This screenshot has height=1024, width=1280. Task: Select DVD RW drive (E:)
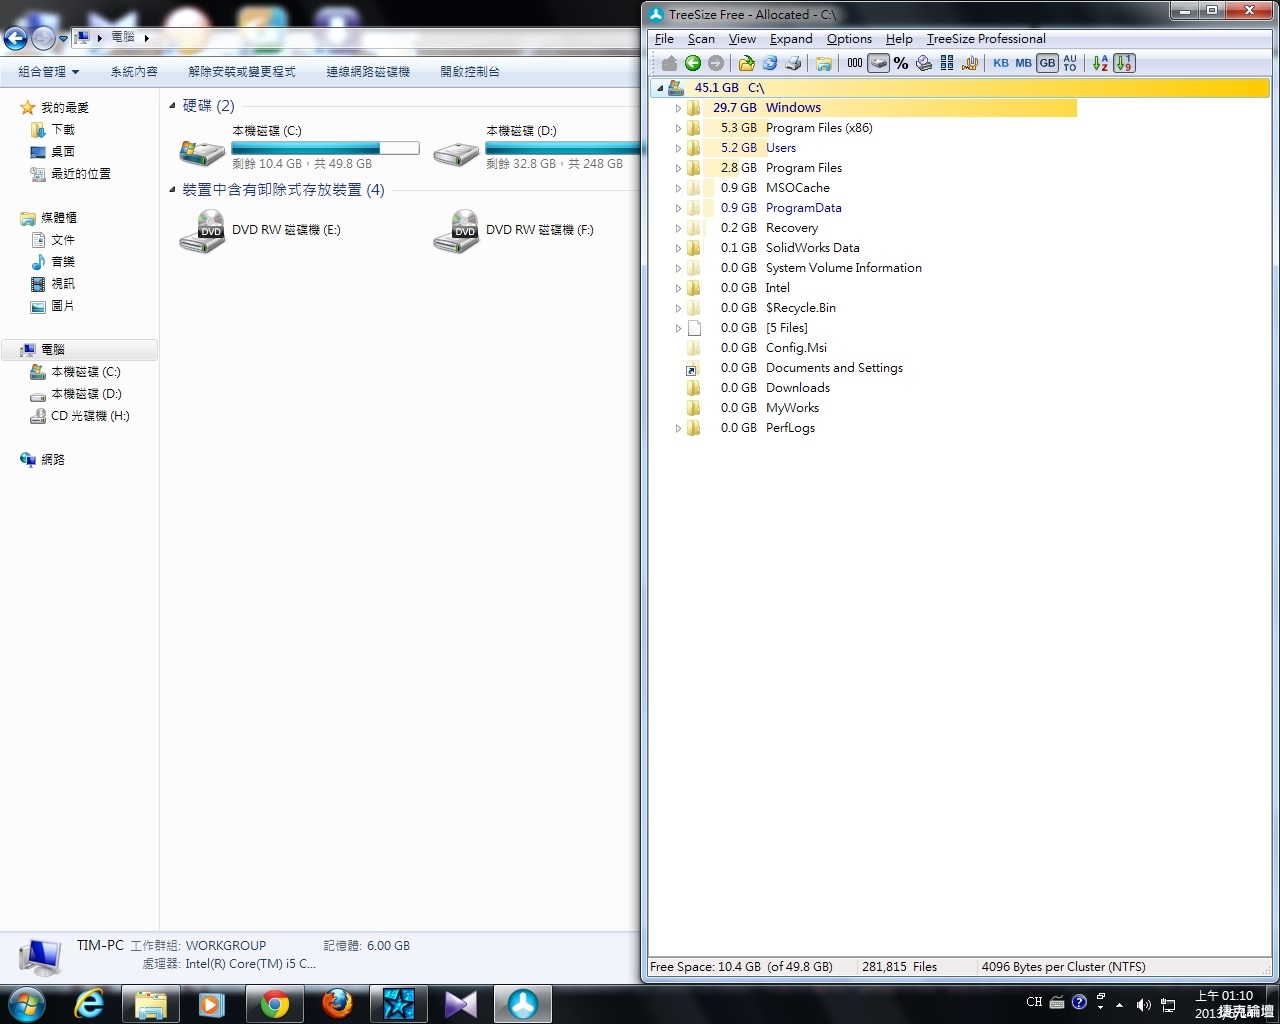[x=260, y=231]
